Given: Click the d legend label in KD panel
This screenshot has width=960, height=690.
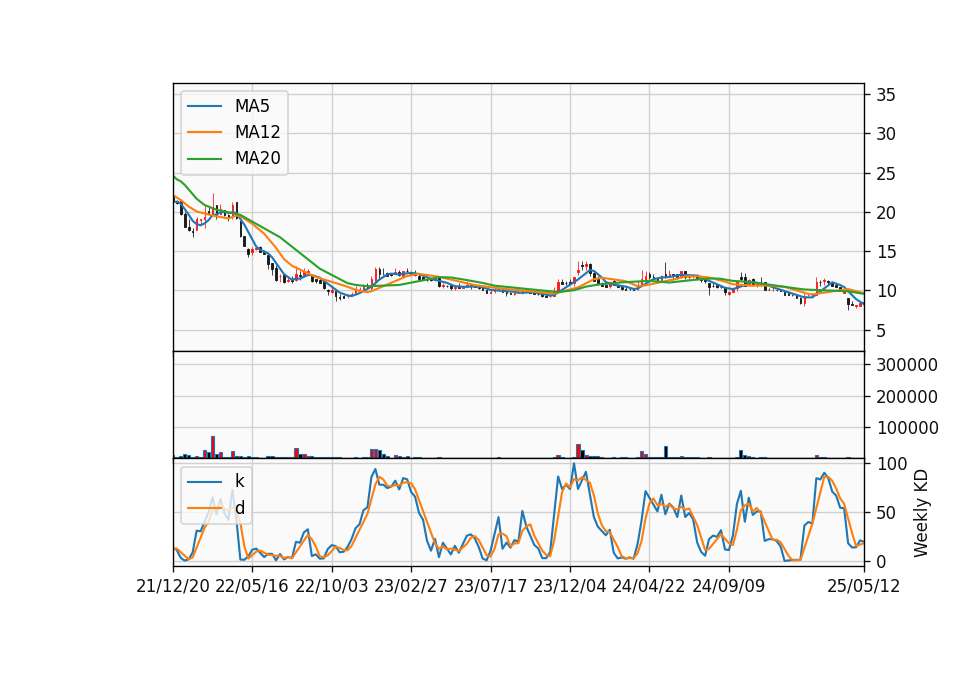Looking at the screenshot, I should 239,508.
